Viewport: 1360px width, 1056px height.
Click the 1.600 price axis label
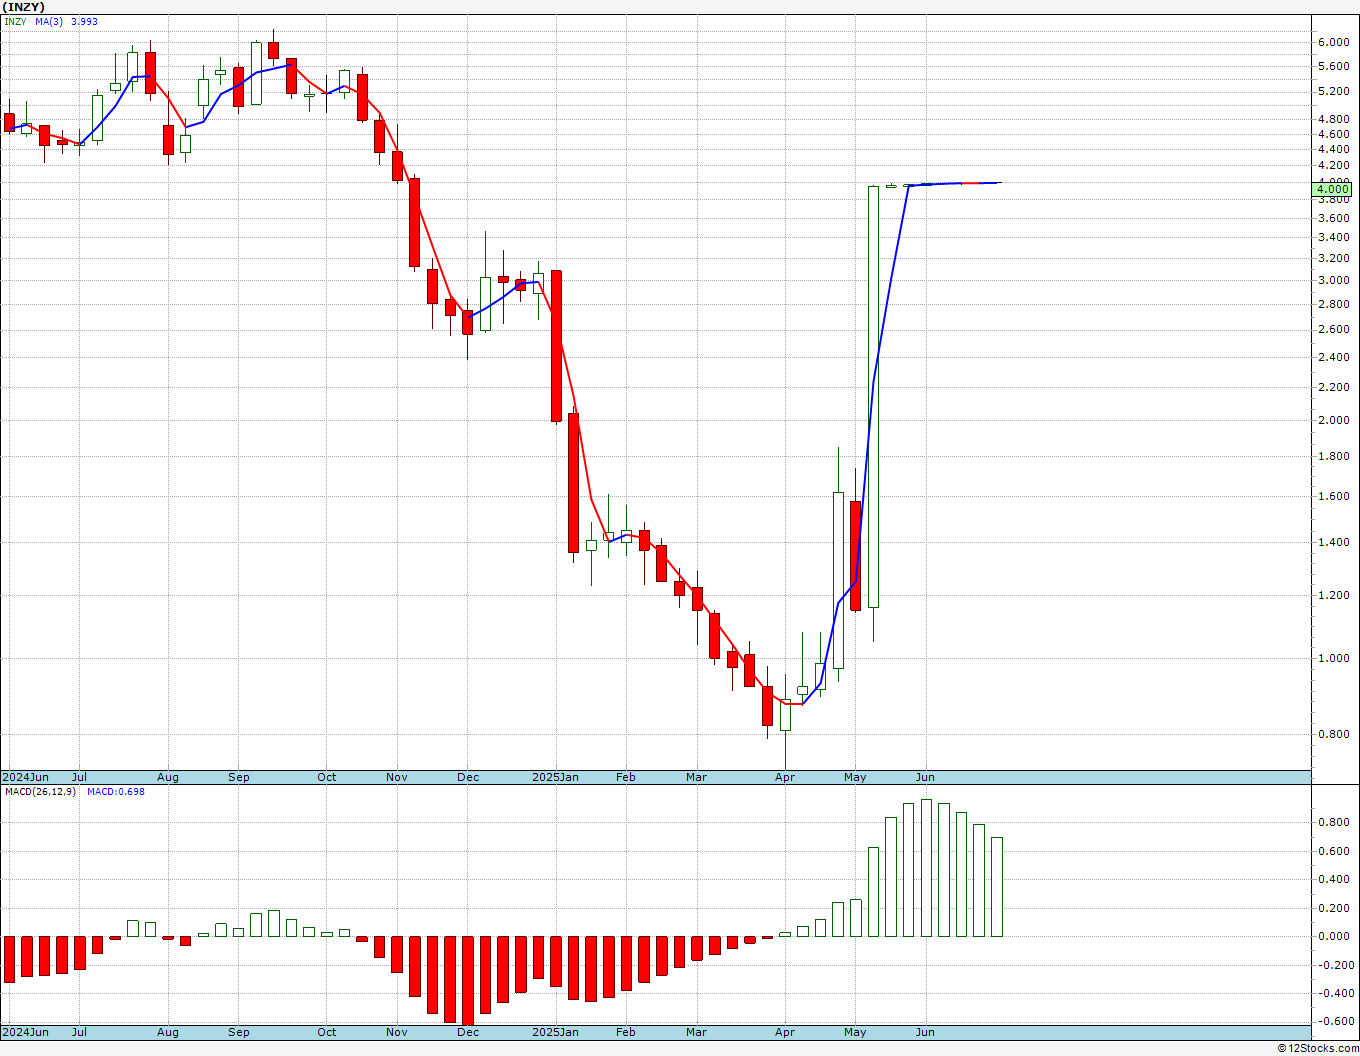(1334, 496)
